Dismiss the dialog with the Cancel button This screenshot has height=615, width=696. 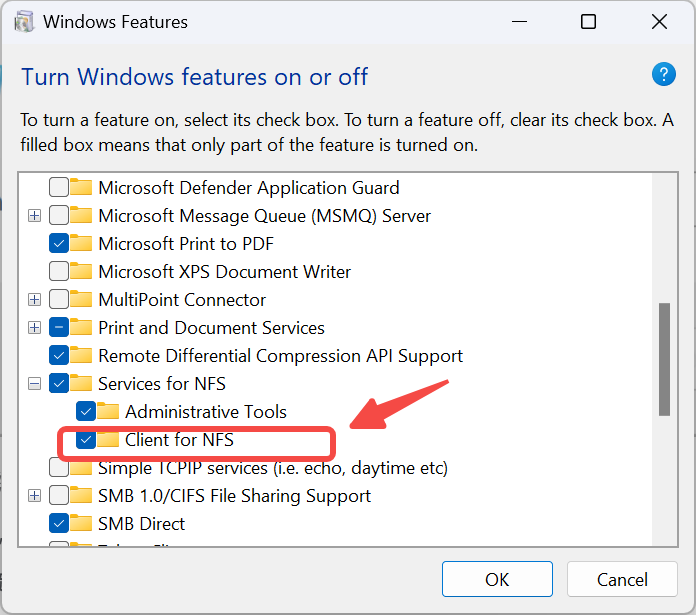pos(622,579)
